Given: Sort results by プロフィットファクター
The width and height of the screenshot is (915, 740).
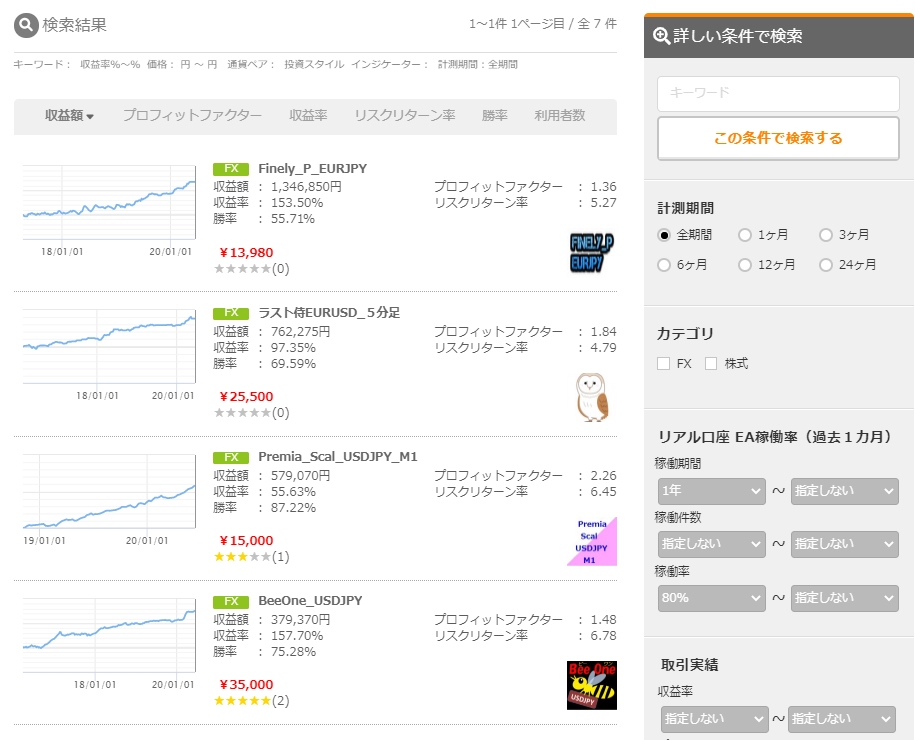Looking at the screenshot, I should tap(192, 116).
